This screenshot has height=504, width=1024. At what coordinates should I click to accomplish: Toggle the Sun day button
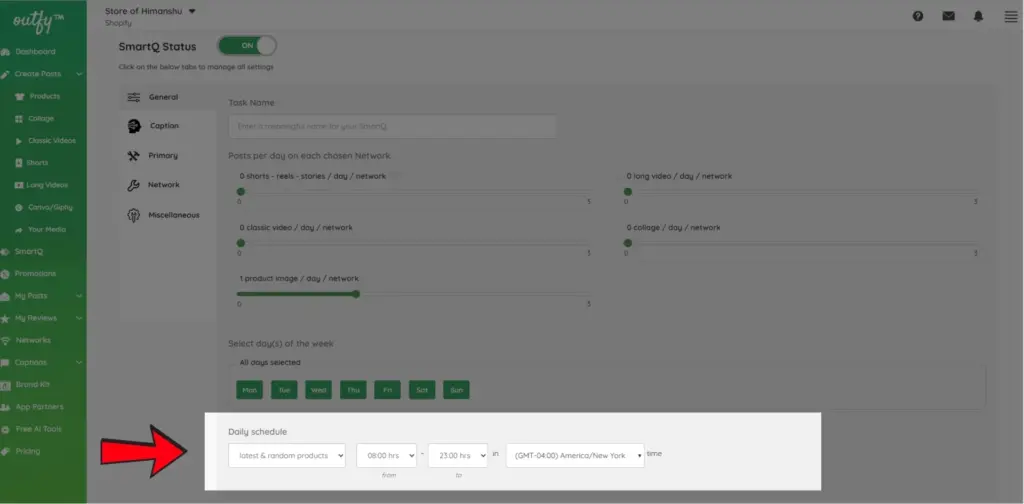tap(455, 390)
